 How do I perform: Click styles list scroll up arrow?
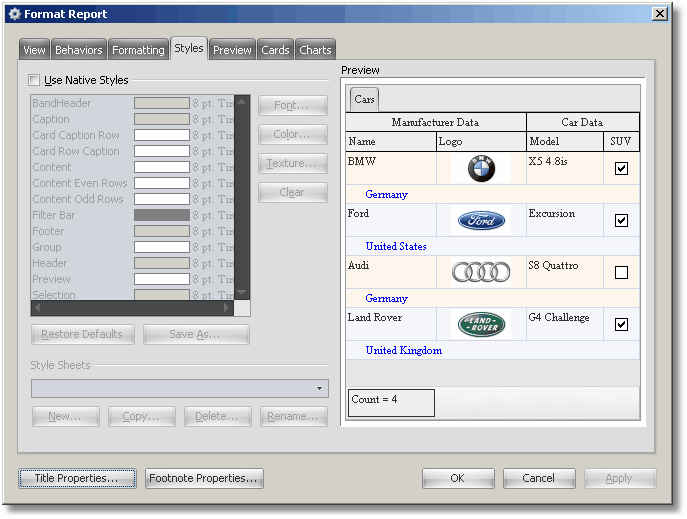(x=242, y=102)
